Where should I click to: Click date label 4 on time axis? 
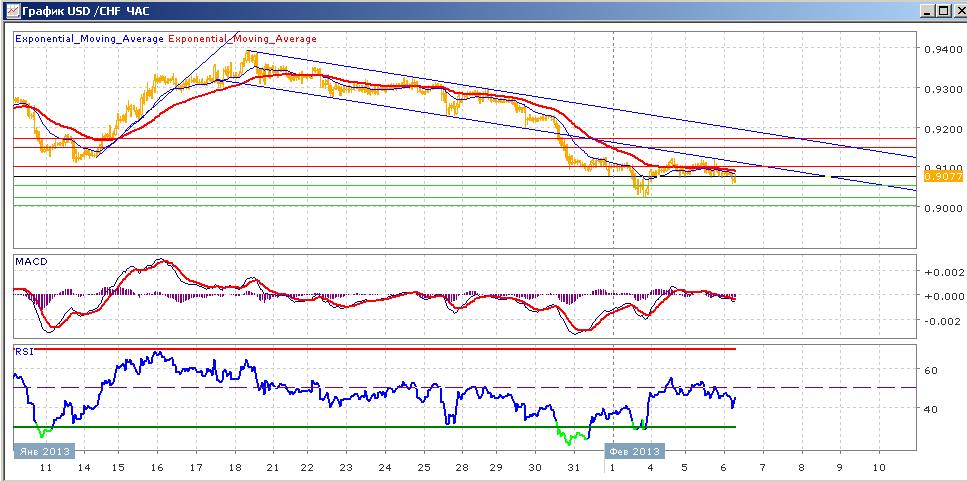click(650, 468)
